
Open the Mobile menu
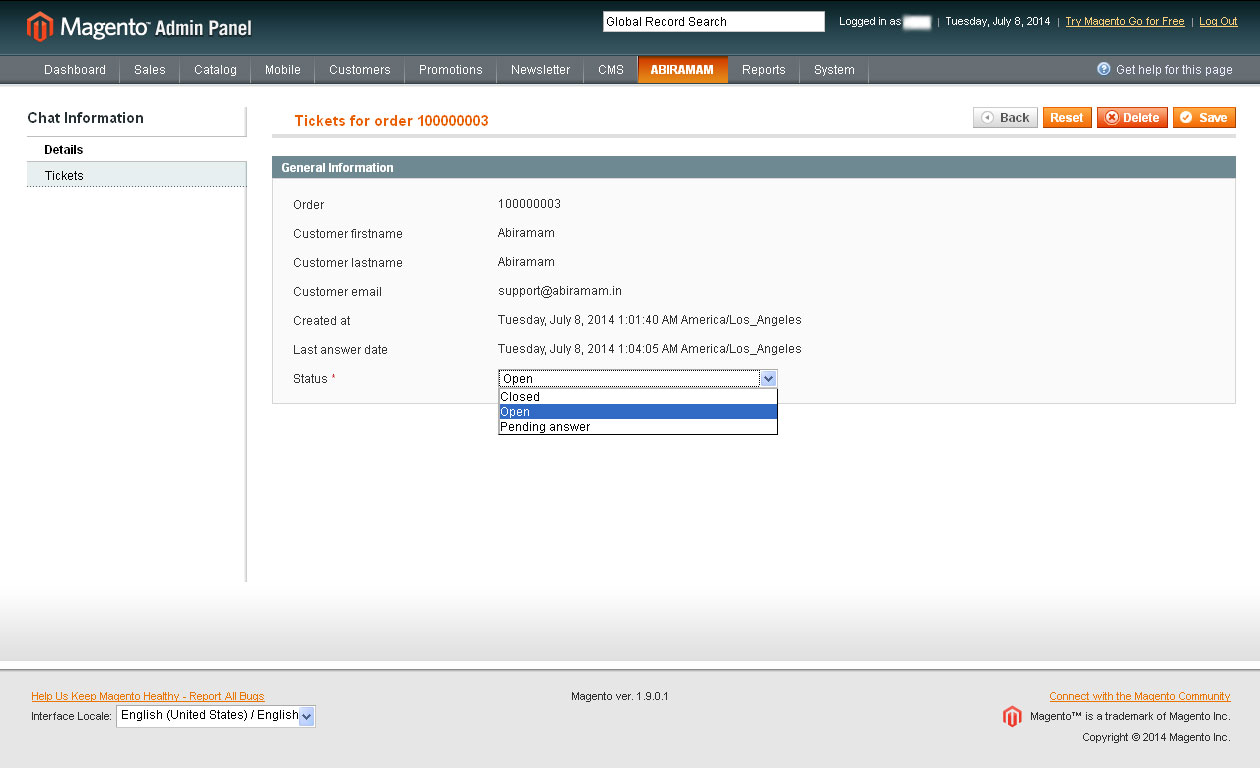(283, 70)
